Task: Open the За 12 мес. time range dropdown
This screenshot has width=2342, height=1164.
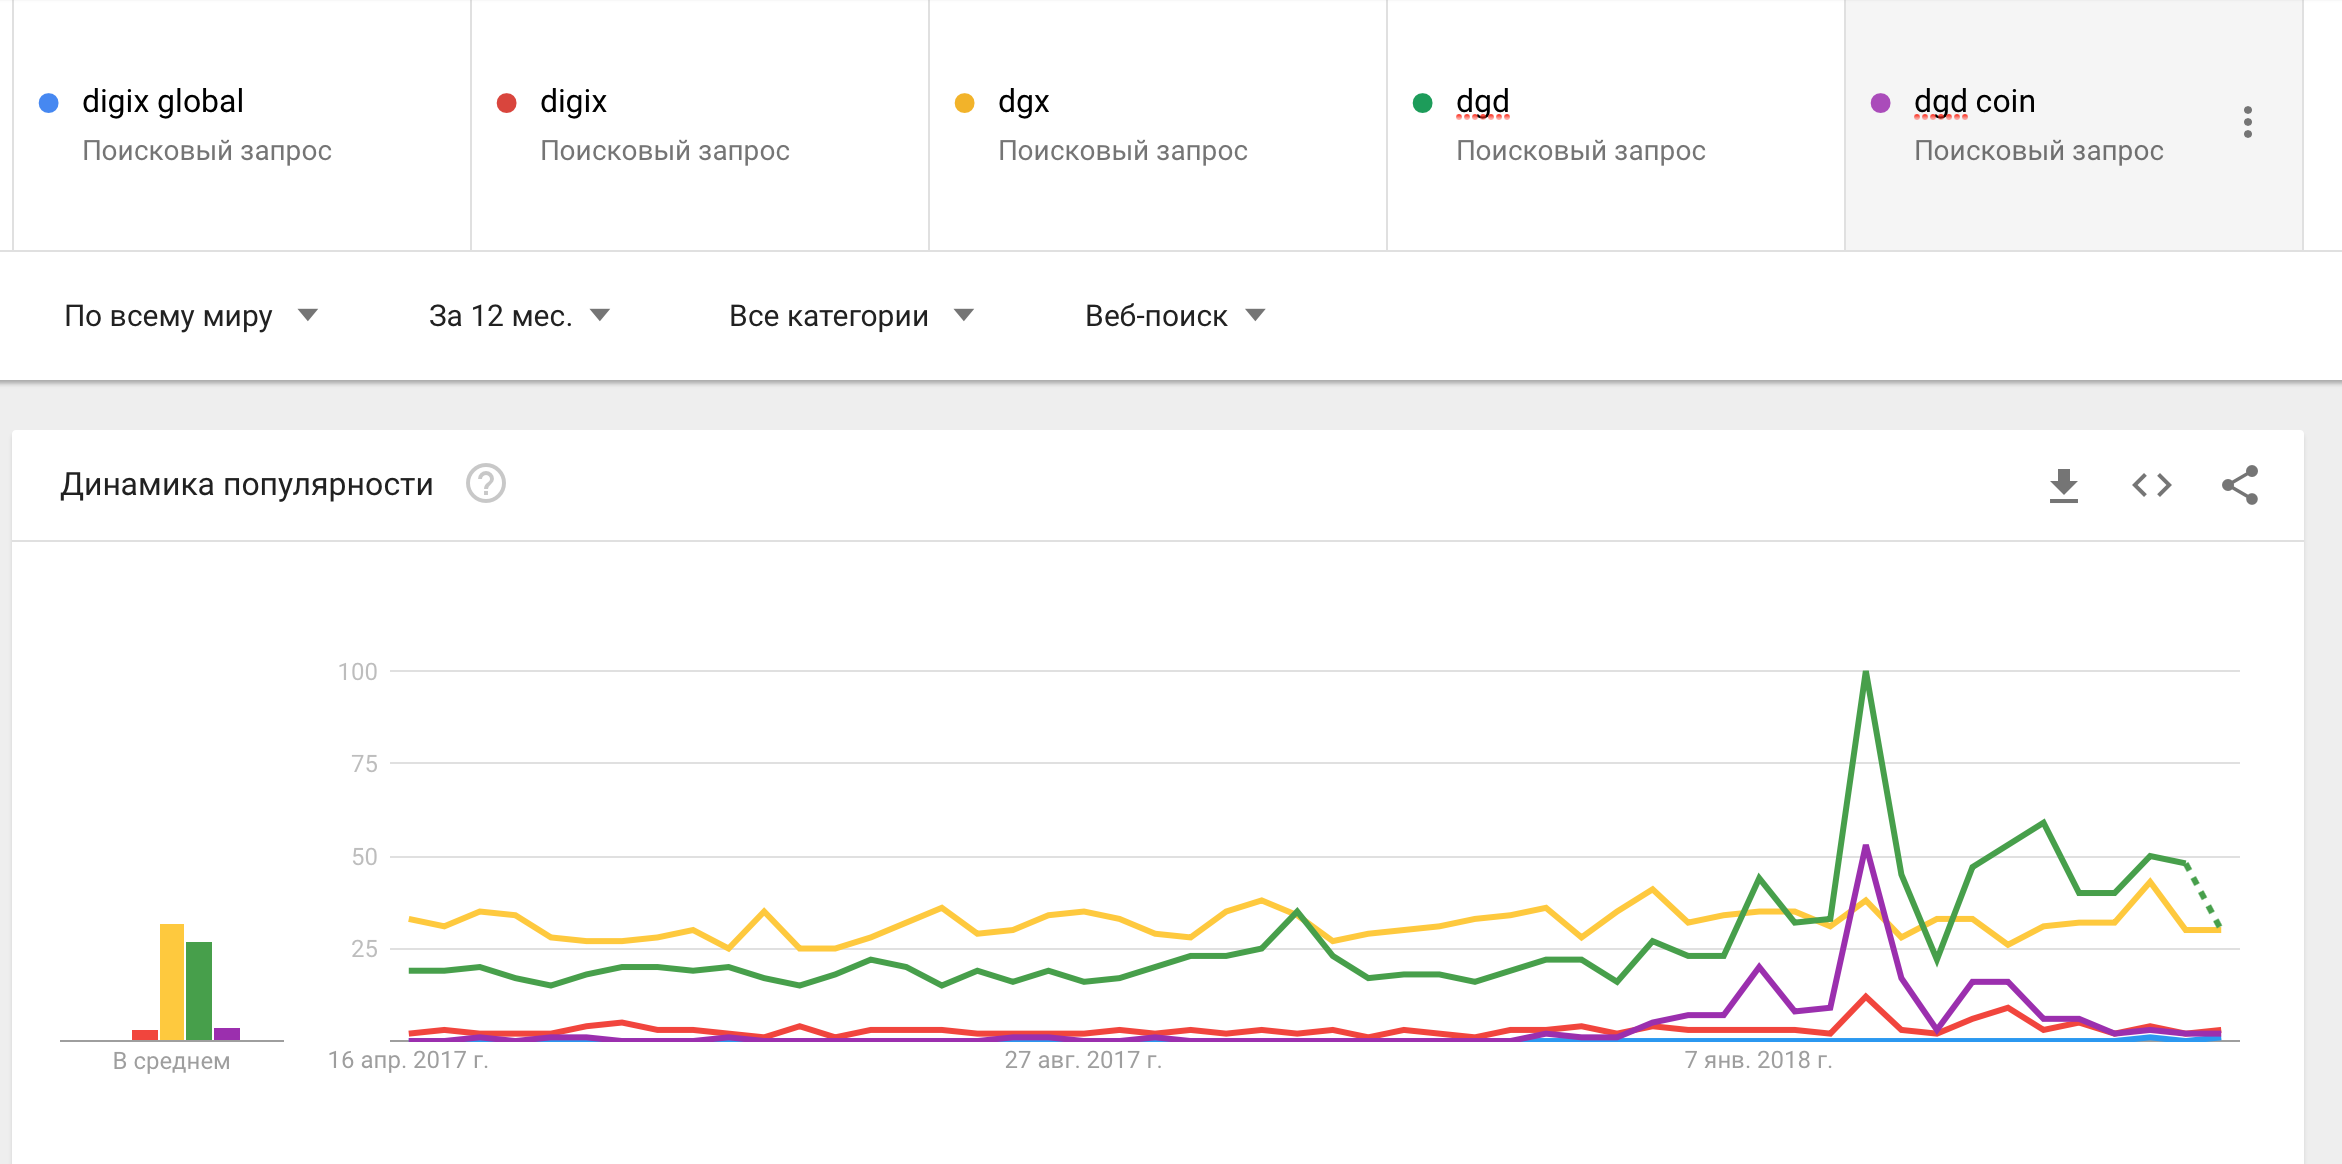Action: pos(519,316)
